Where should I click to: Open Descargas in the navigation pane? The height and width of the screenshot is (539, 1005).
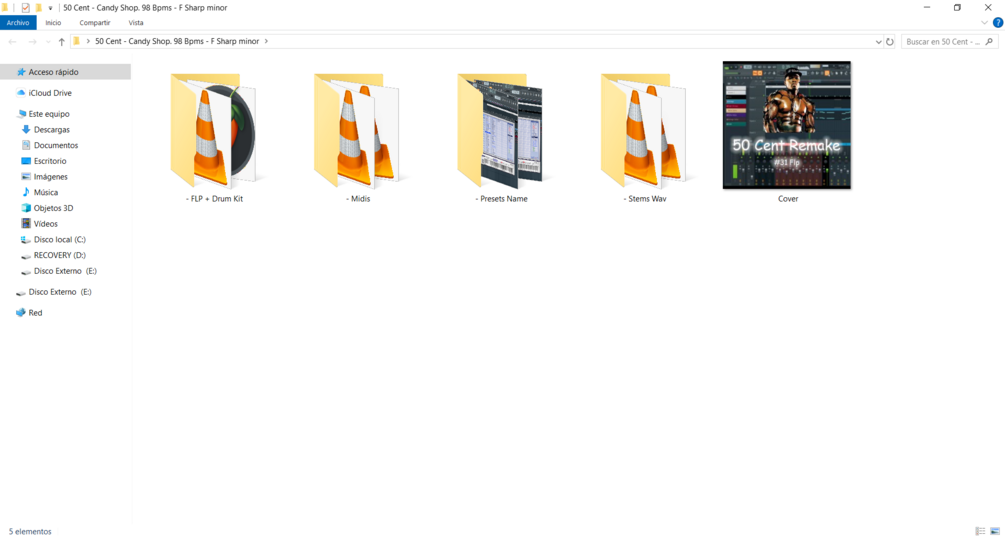pos(52,129)
